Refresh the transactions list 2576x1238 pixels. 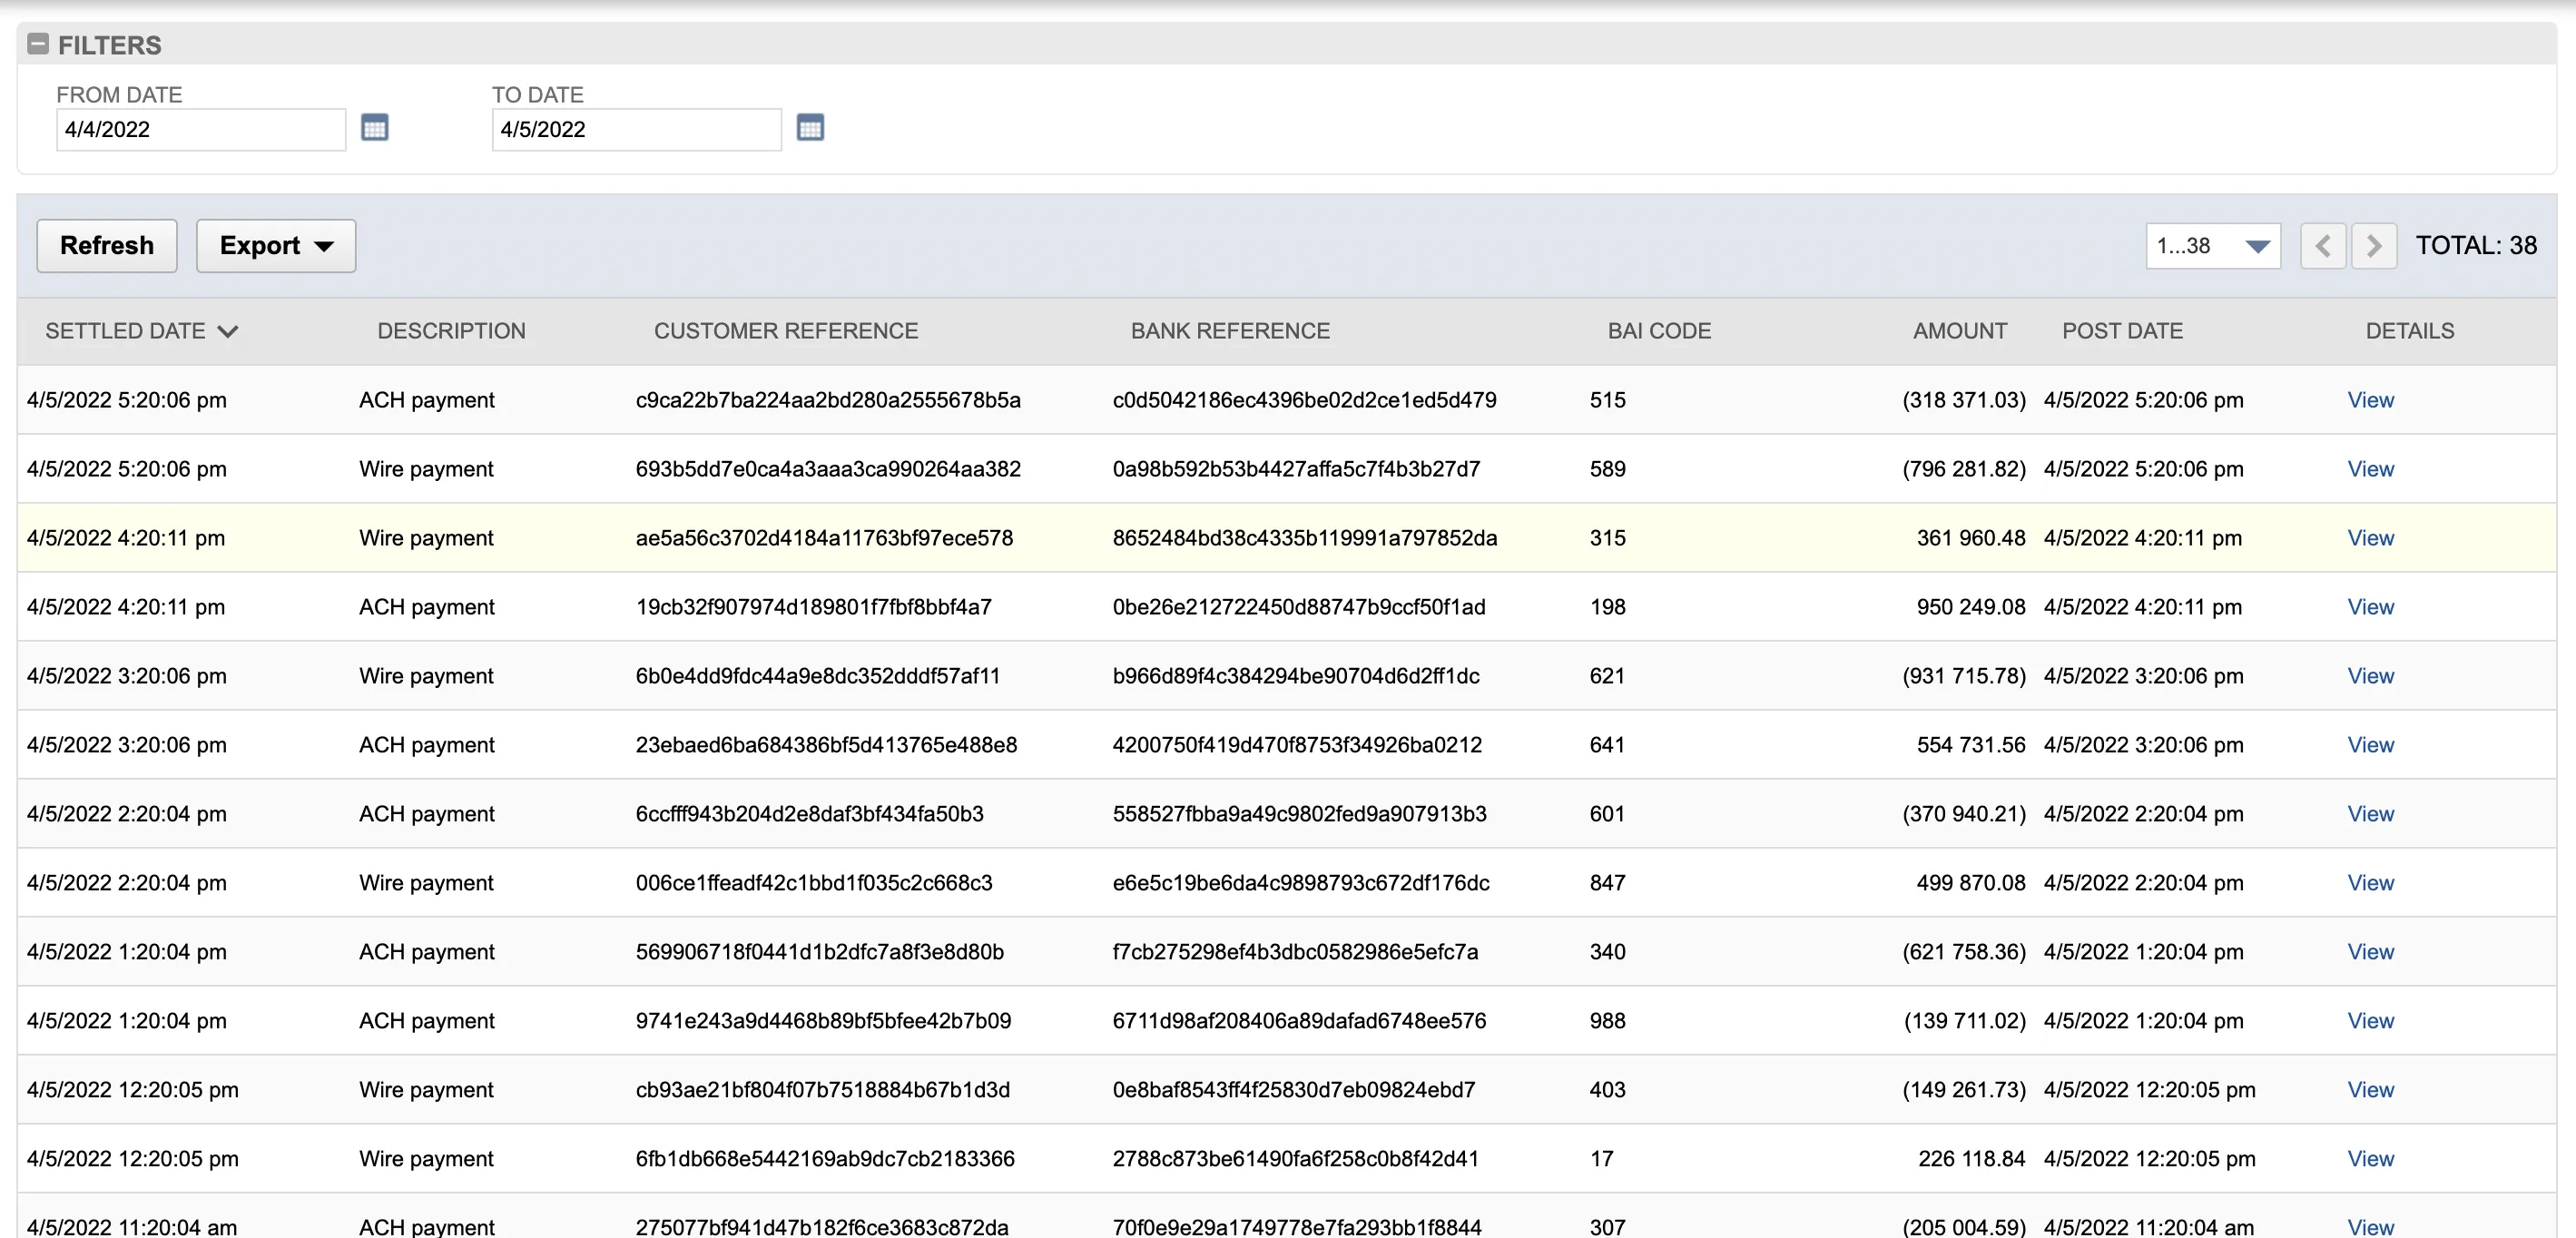pyautogui.click(x=107, y=246)
